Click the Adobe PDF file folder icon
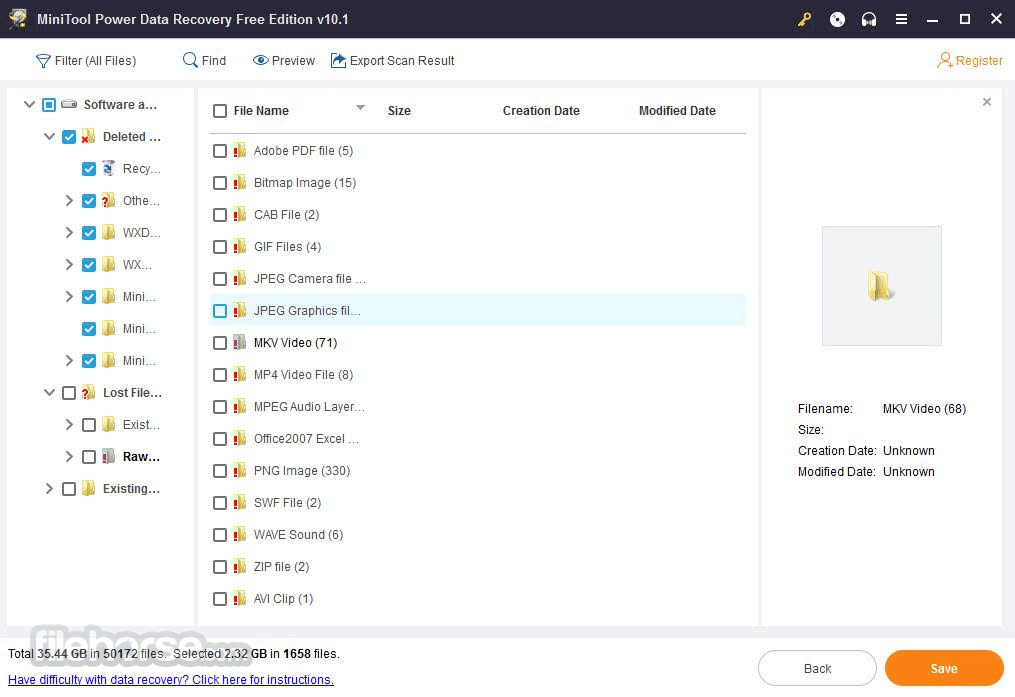Viewport: 1015px width, 697px height. pos(240,151)
